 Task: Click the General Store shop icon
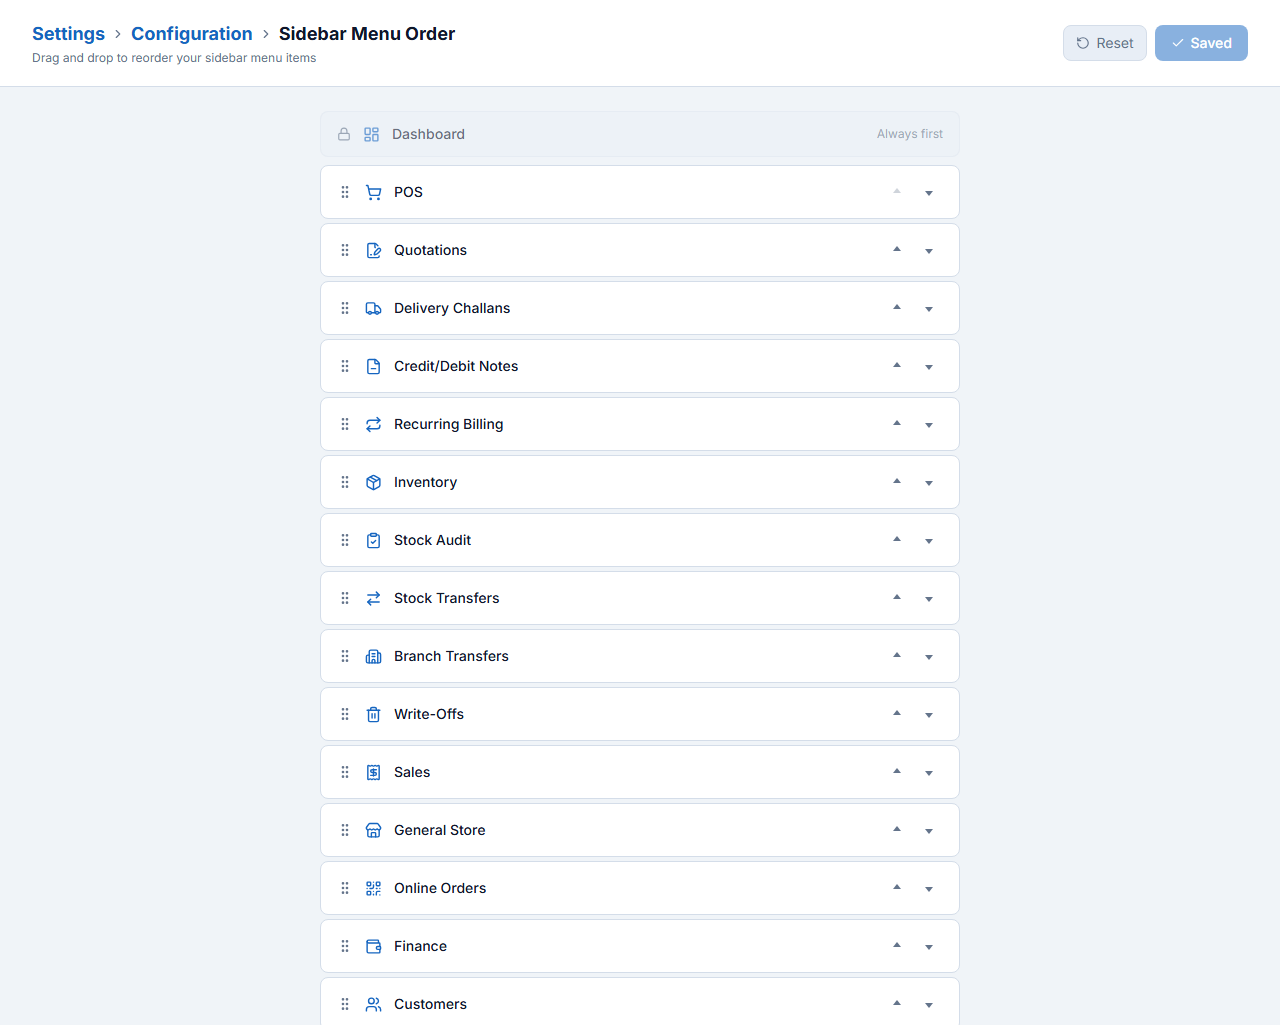click(373, 830)
